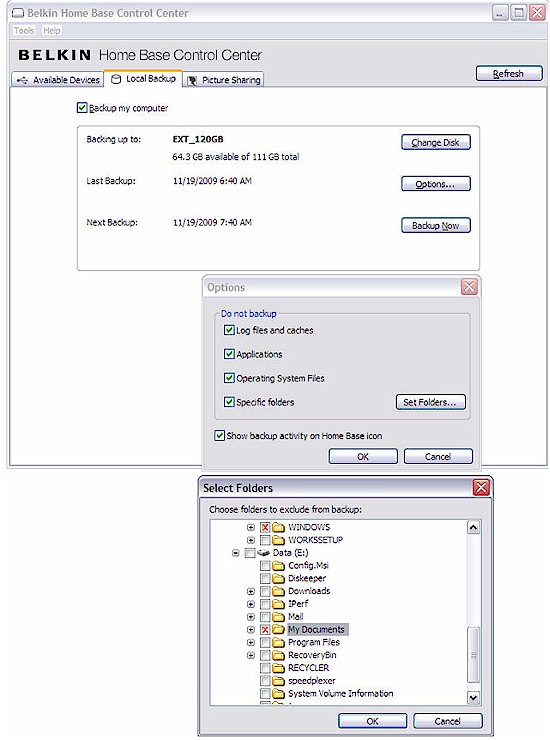Expand the WINDOWS folder node
The width and height of the screenshot is (550, 740).
(251, 527)
